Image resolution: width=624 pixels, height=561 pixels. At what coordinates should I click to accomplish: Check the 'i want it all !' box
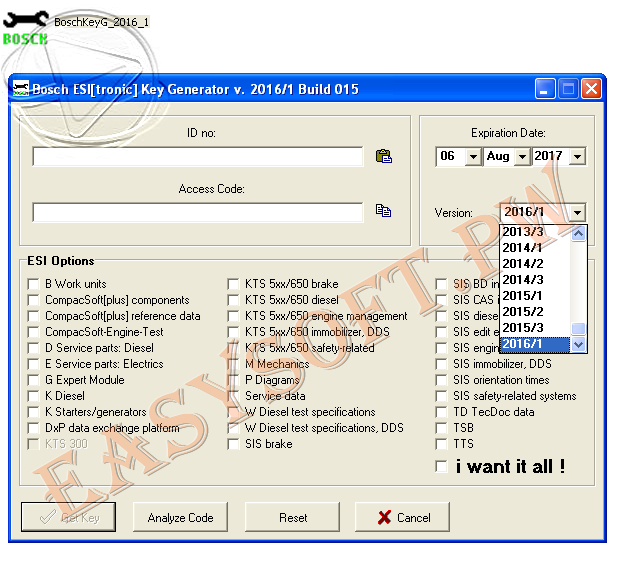click(441, 466)
